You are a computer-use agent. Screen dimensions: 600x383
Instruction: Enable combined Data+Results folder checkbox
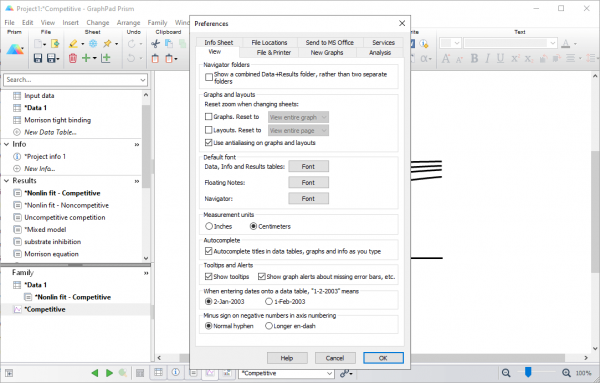tap(209, 77)
